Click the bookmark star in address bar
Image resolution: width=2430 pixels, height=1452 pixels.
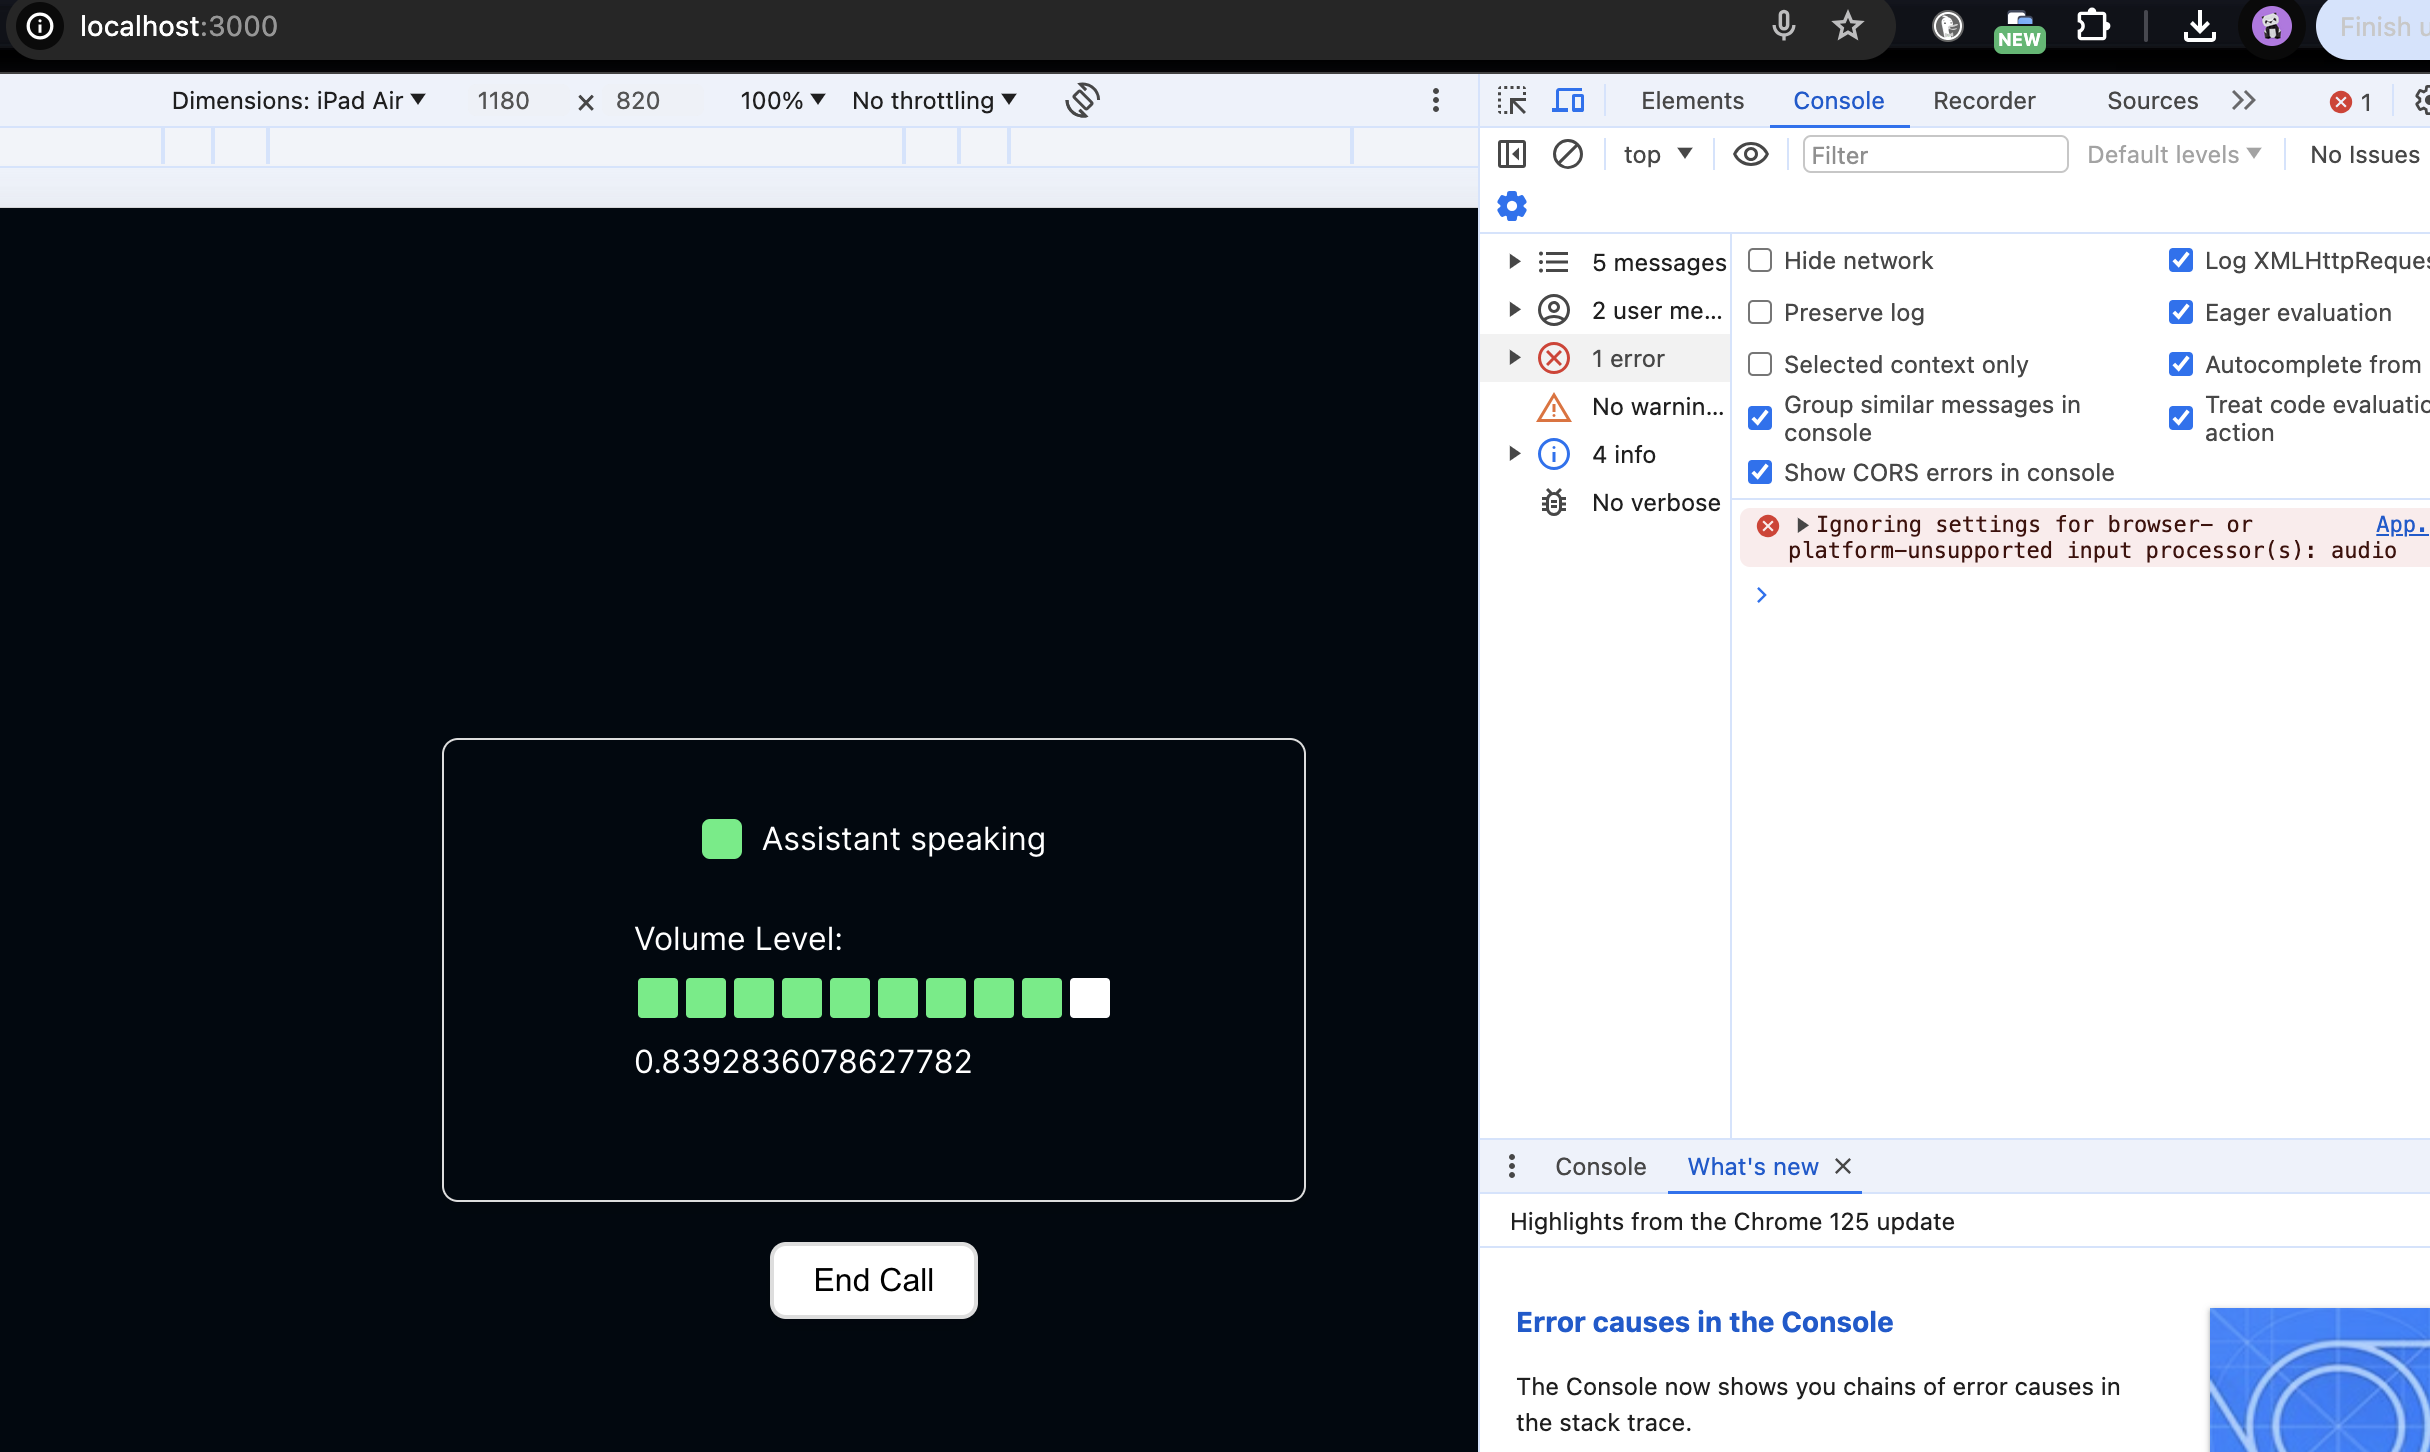pyautogui.click(x=1847, y=27)
